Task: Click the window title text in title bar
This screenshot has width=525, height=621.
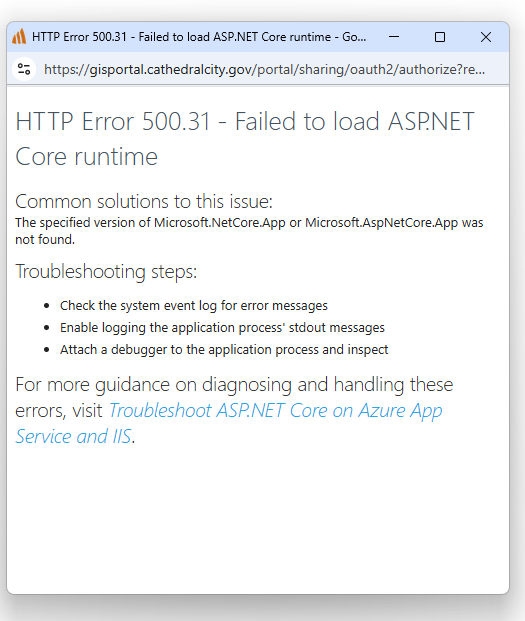Action: click(199, 37)
